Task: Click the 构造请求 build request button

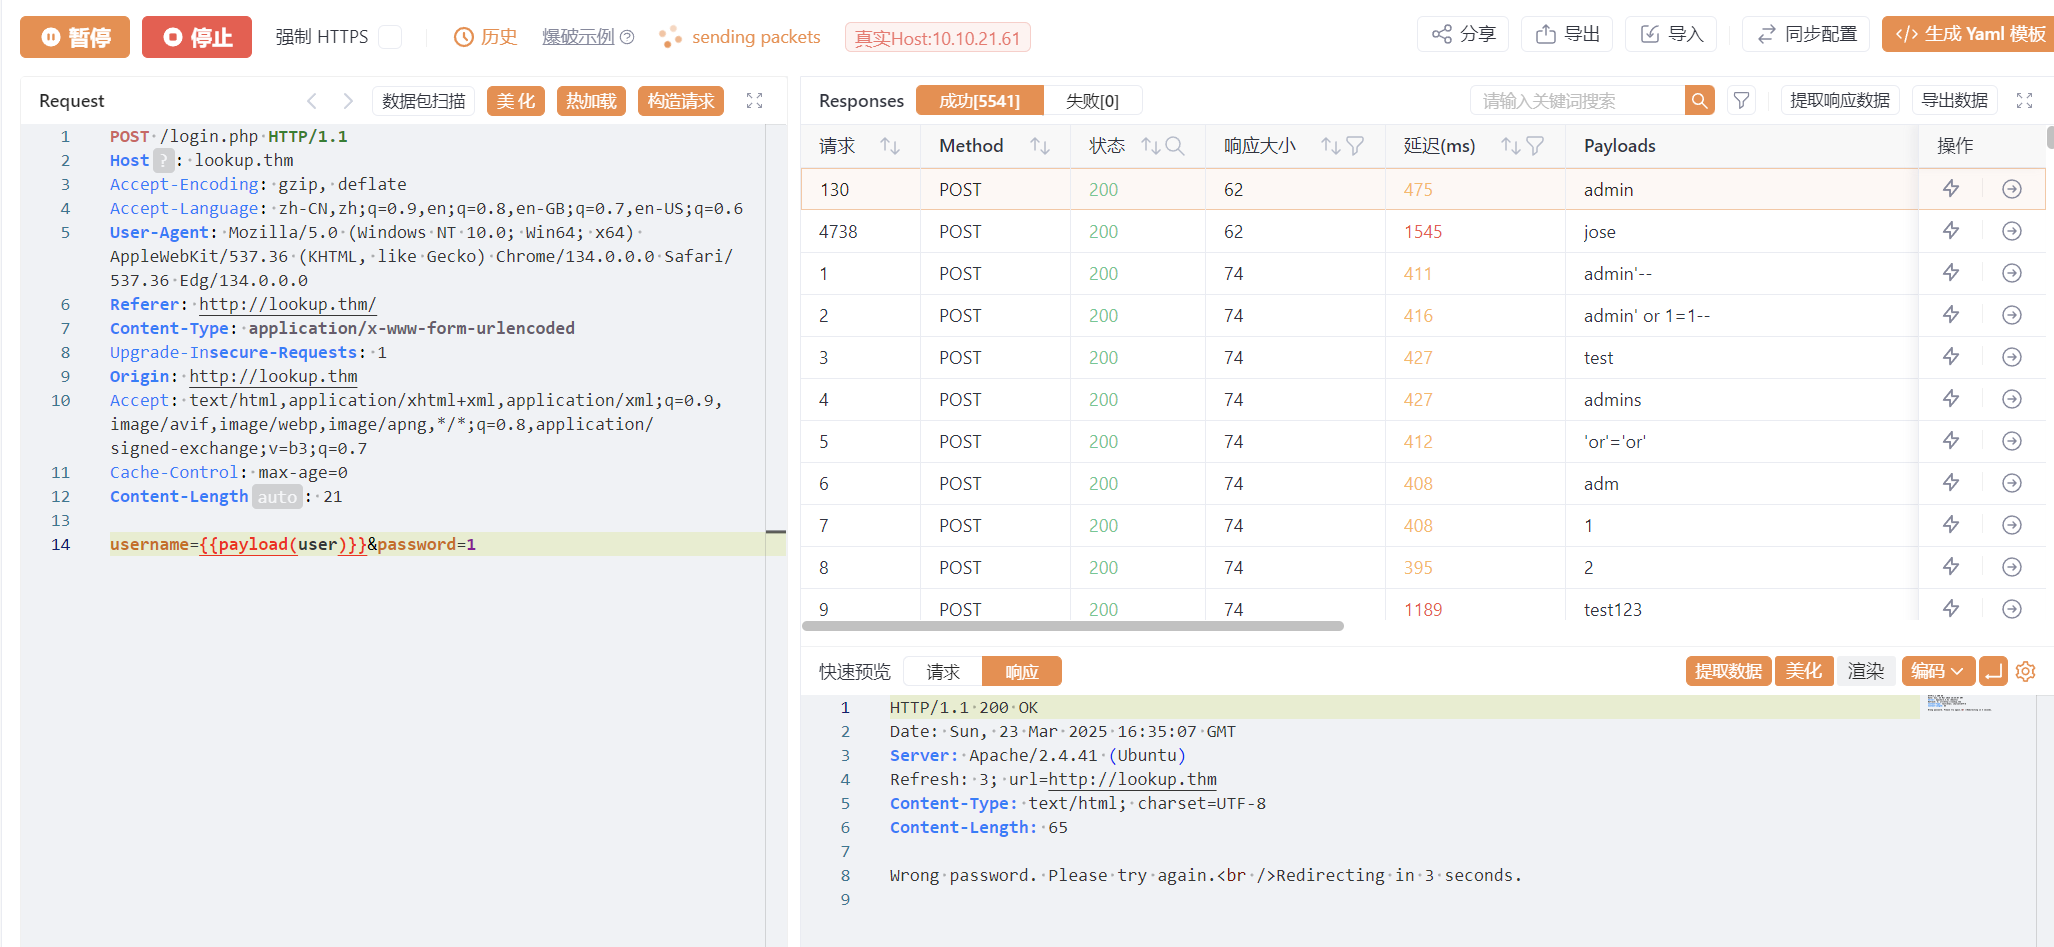Action: [681, 101]
